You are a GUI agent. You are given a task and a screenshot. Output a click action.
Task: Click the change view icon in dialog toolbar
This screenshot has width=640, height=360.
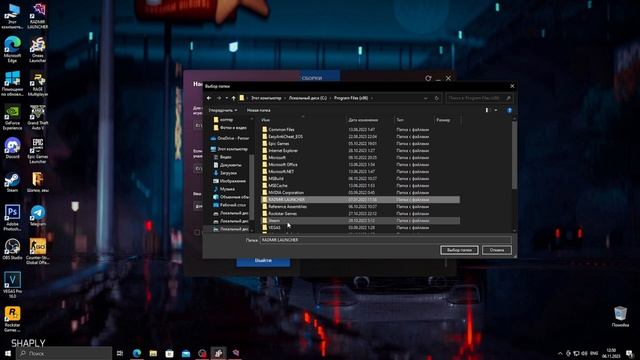pyautogui.click(x=487, y=110)
